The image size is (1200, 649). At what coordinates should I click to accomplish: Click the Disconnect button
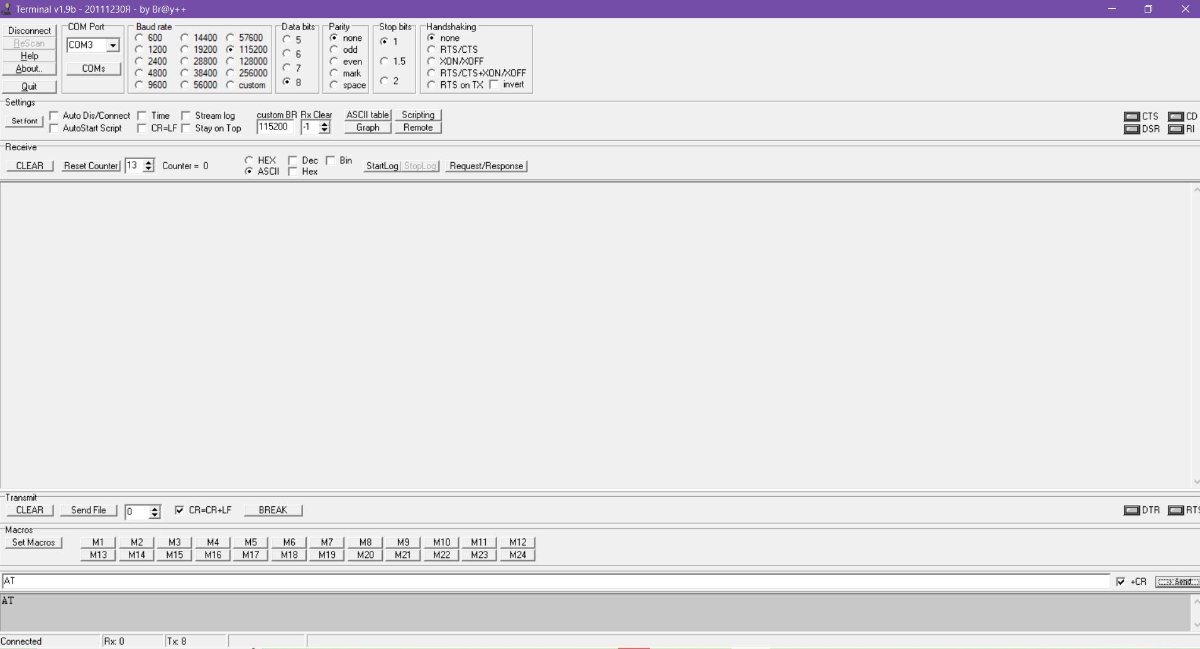pos(30,30)
